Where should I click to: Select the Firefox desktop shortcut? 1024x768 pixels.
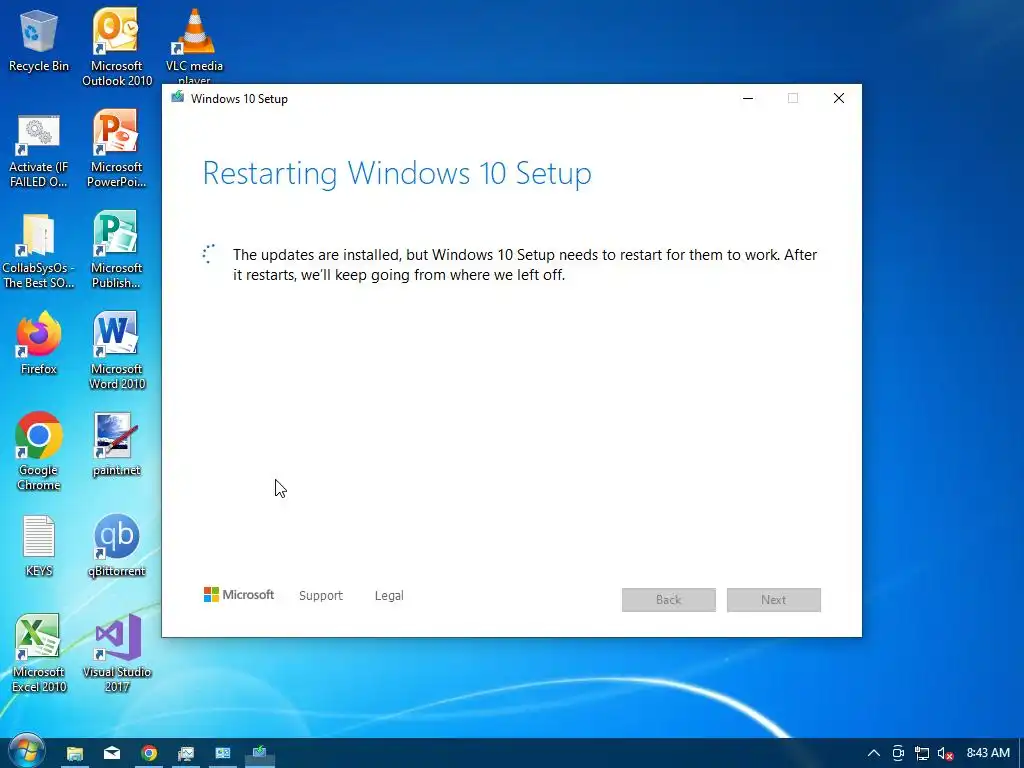[39, 343]
